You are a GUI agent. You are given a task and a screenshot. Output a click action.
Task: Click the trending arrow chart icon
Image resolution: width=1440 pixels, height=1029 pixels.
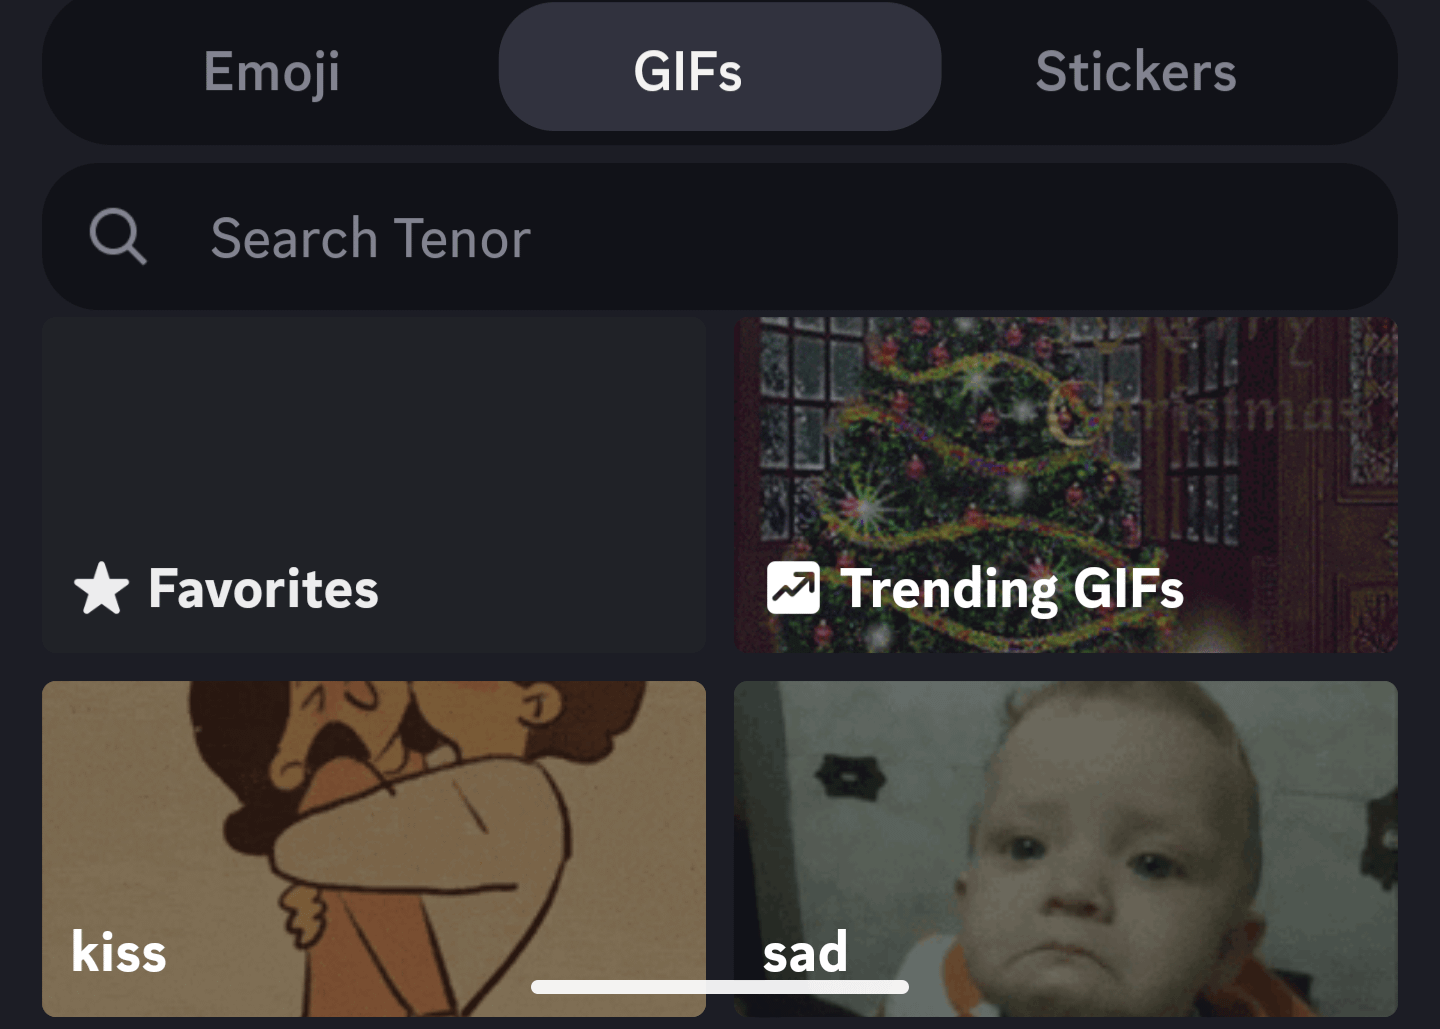point(793,587)
